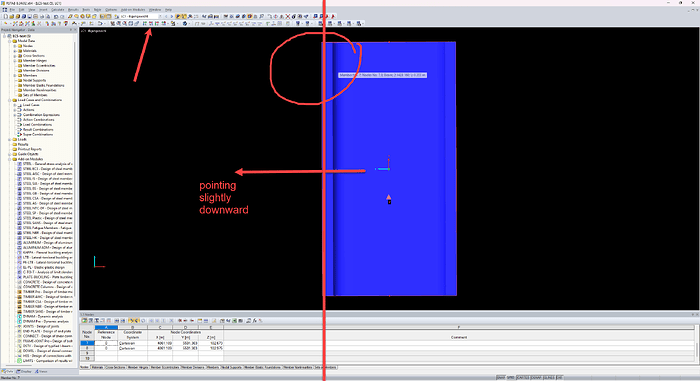The width and height of the screenshot is (700, 381).
Task: Switch to navigator Views tab
Action: coord(41,372)
